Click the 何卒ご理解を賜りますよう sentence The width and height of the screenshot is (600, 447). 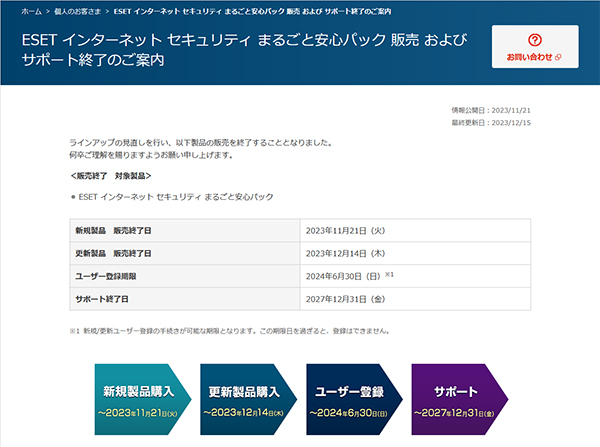151,155
